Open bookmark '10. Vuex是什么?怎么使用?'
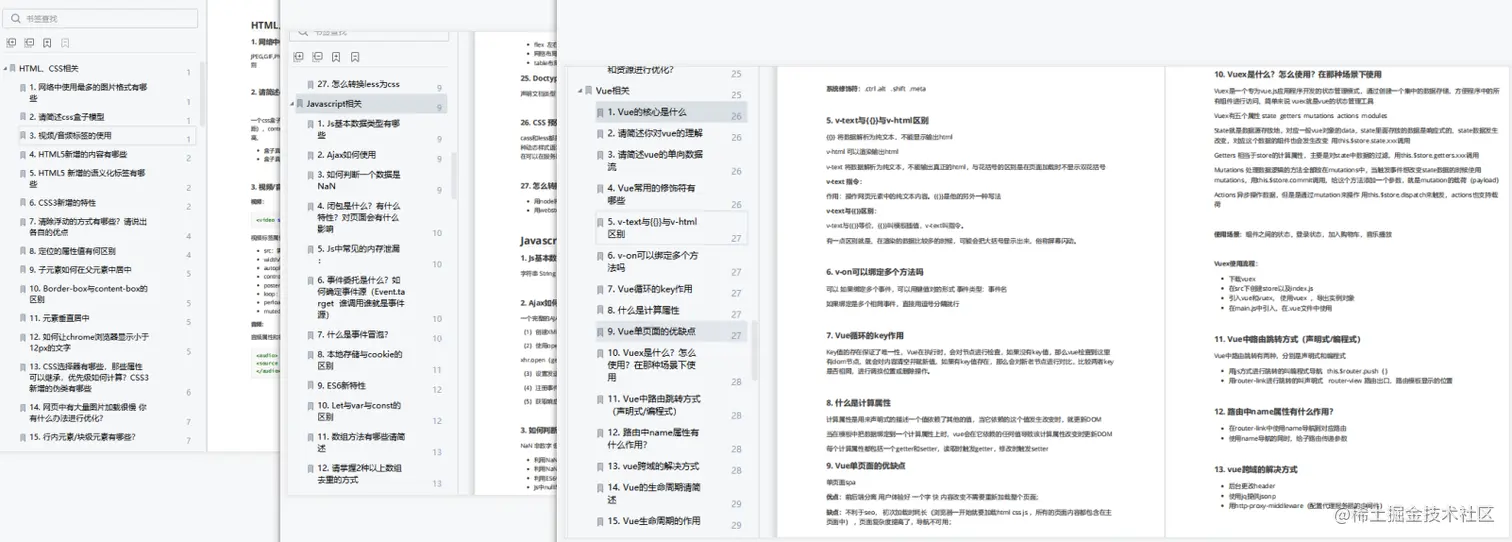The width and height of the screenshot is (1512, 542). [654, 364]
